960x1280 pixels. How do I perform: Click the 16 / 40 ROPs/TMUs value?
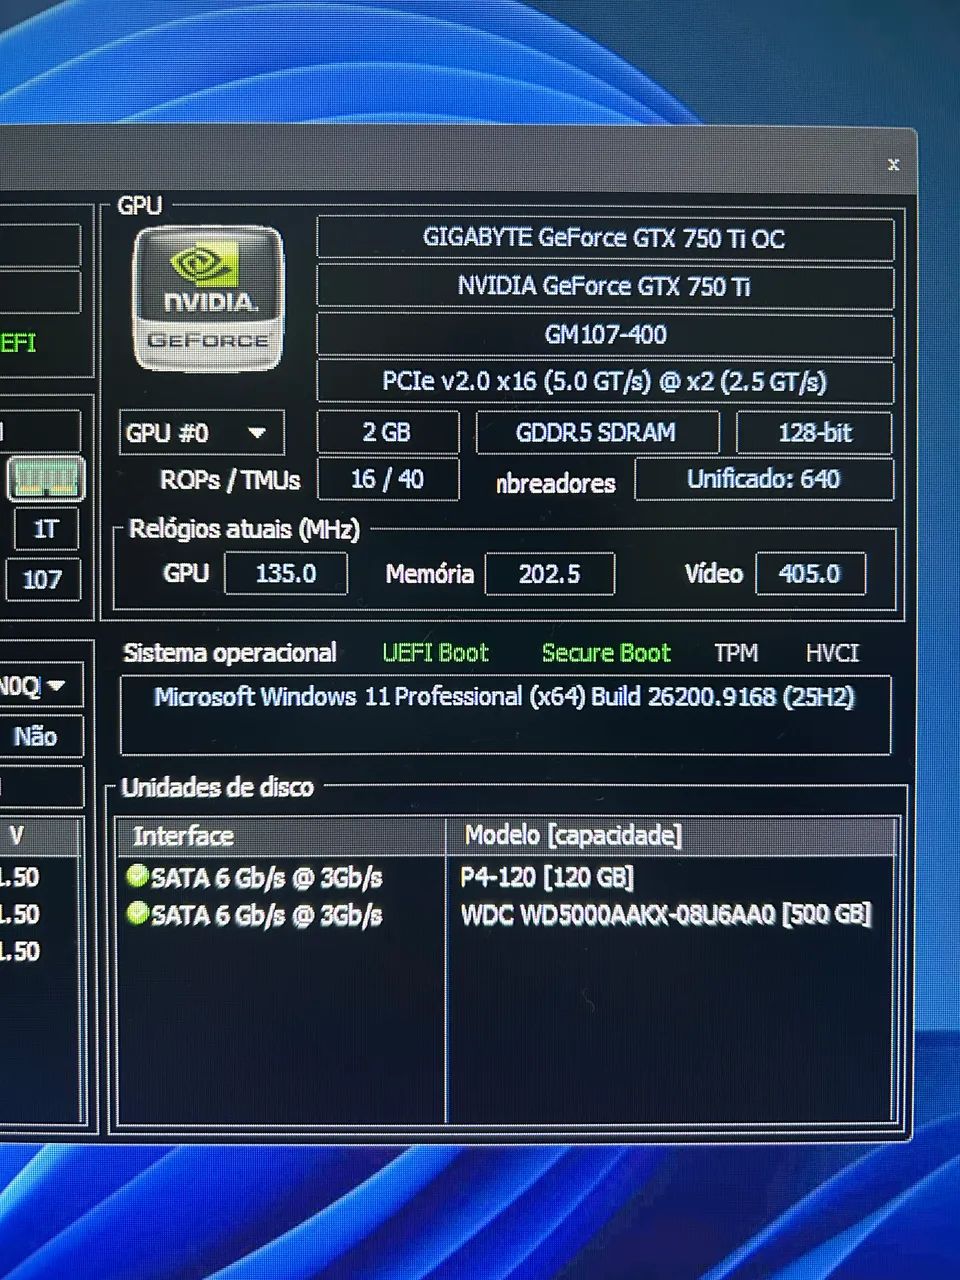(x=387, y=479)
